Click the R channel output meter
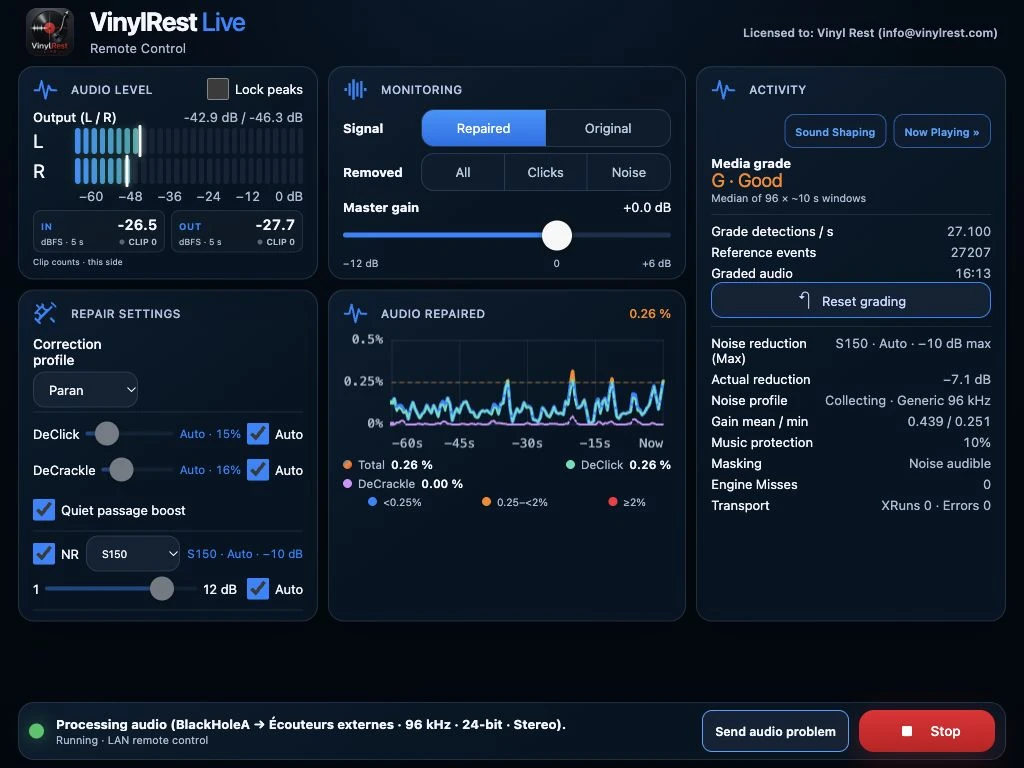This screenshot has width=1024, height=768. coord(189,171)
